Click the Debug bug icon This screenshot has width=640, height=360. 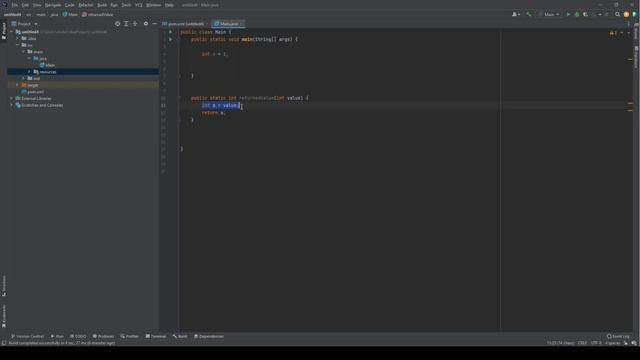tap(577, 14)
